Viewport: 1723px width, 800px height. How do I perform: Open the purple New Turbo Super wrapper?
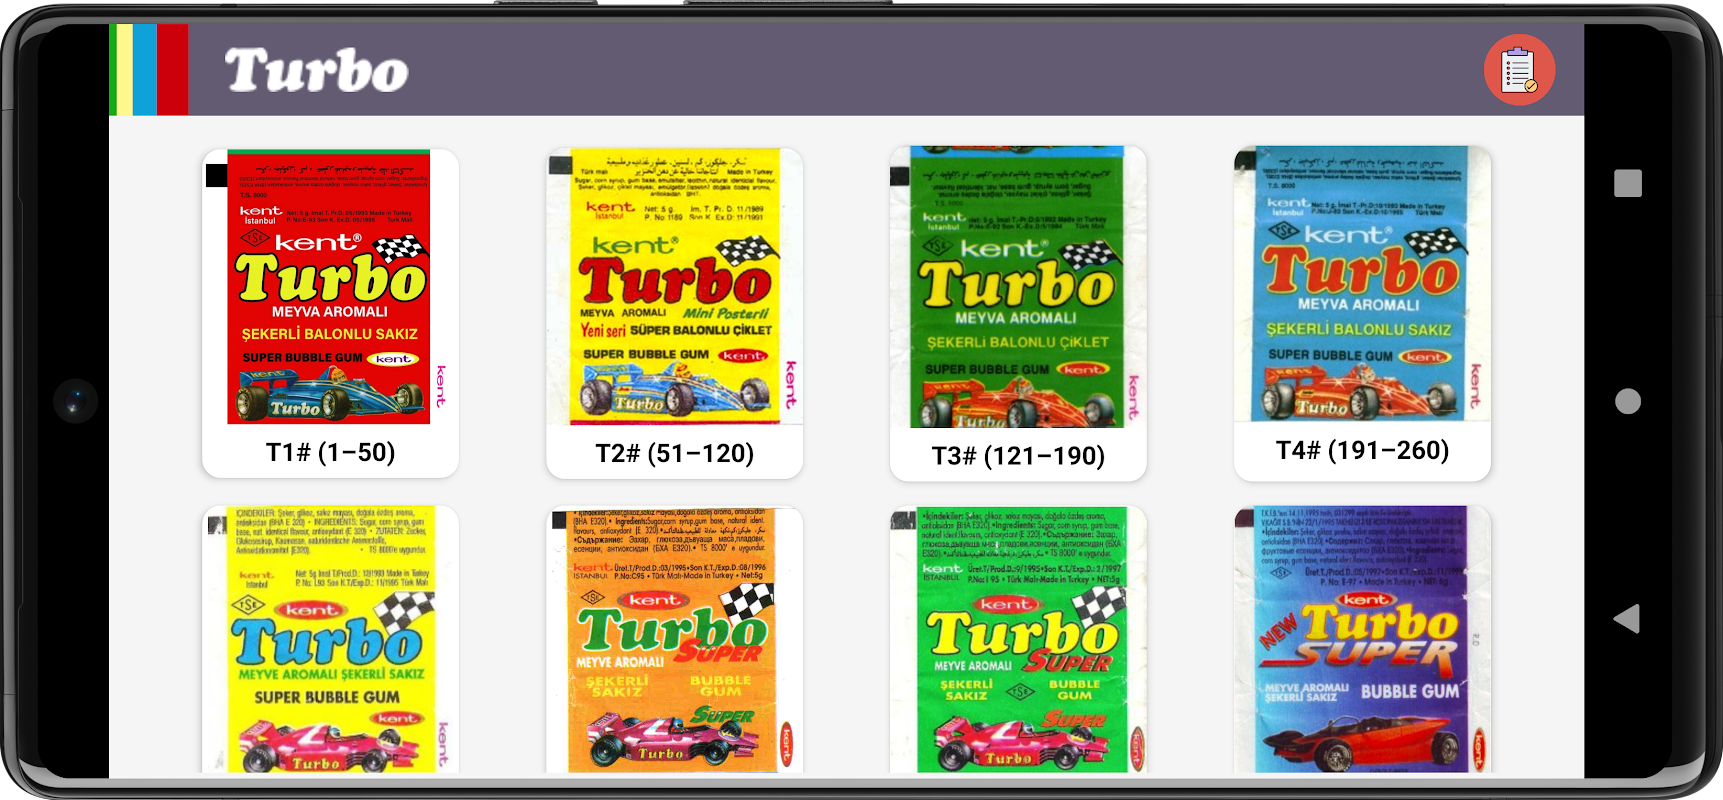coord(1362,640)
